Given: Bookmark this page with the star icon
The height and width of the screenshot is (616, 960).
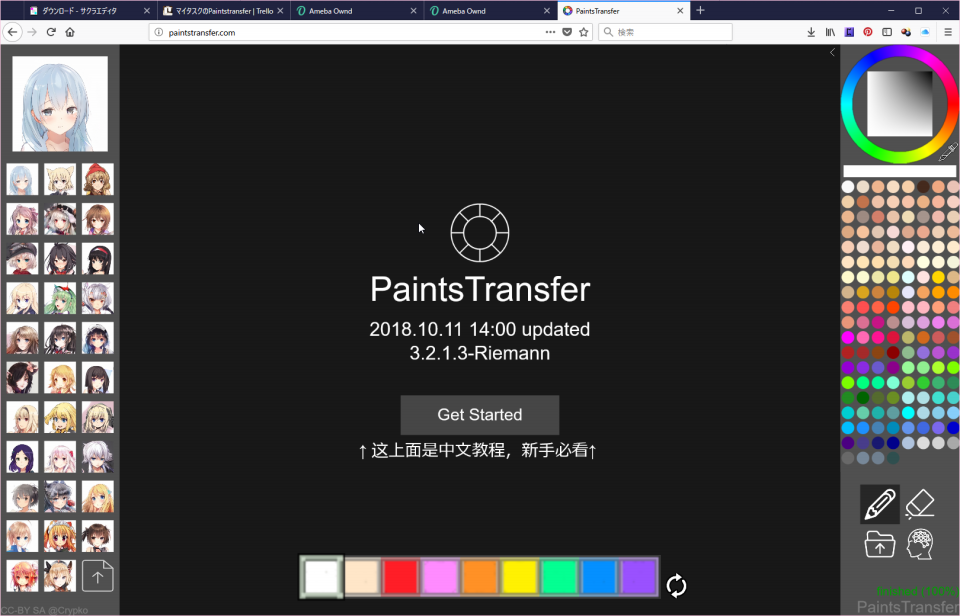Looking at the screenshot, I should (584, 32).
